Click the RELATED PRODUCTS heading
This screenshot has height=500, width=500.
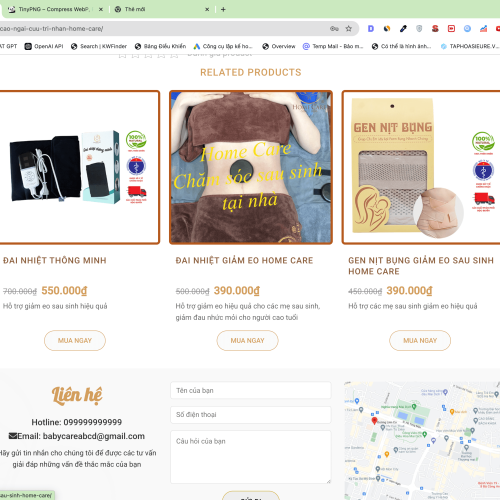click(251, 72)
